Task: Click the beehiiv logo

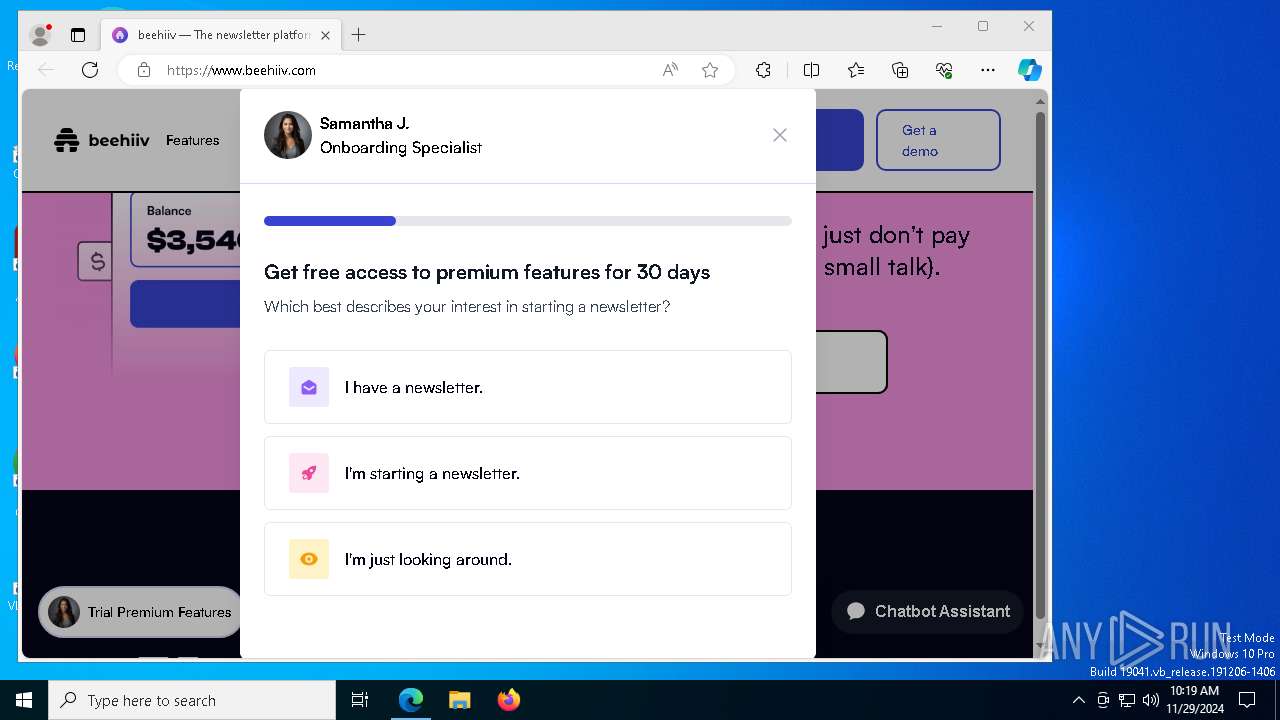Action: click(102, 140)
